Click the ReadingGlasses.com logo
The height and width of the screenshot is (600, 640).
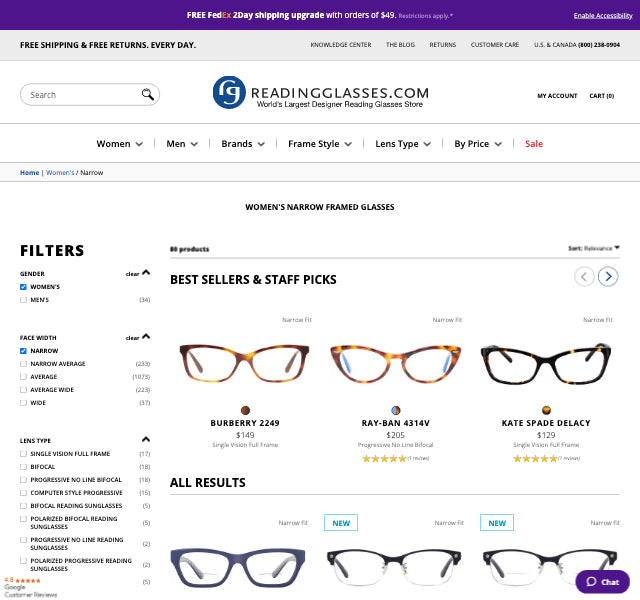(320, 93)
